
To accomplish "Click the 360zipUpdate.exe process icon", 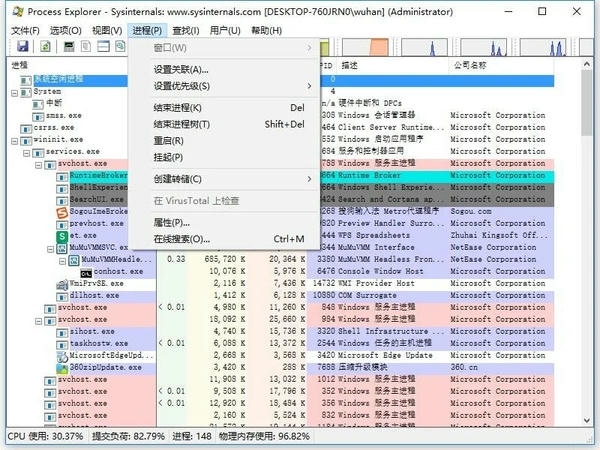I will point(62,368).
